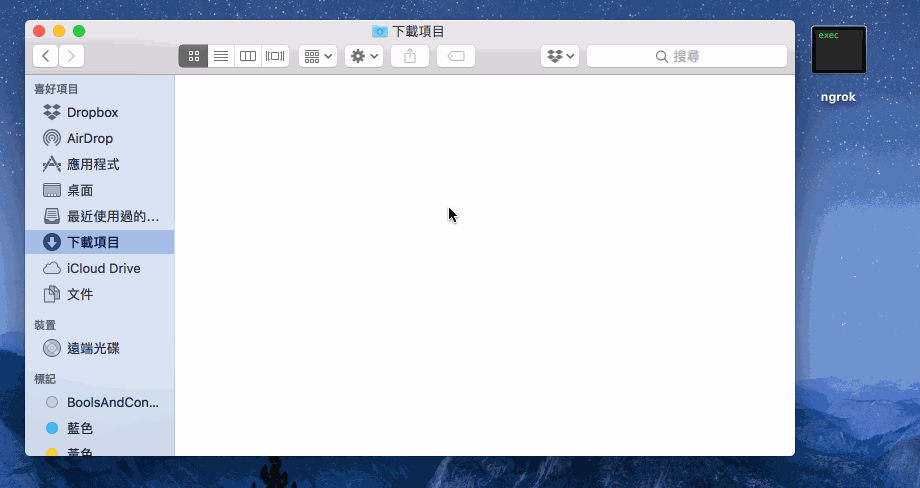Open iCloud Drive in the sidebar
920x488 pixels.
tap(100, 268)
